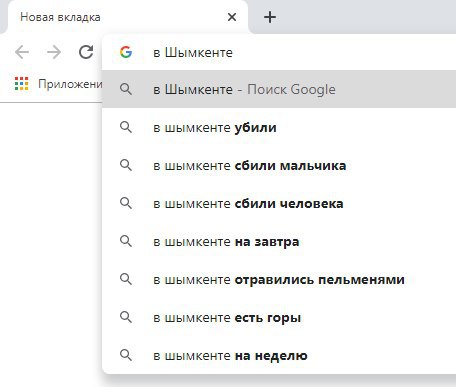
Task: Open the Приложения bookmarks shortcut label
Action: [x=70, y=84]
